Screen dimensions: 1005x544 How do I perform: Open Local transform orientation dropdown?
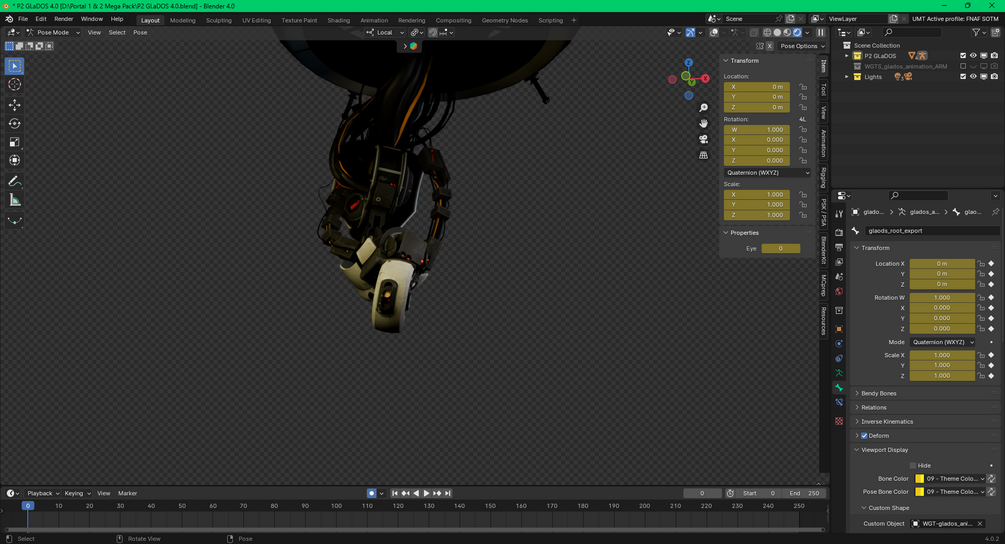click(x=385, y=33)
